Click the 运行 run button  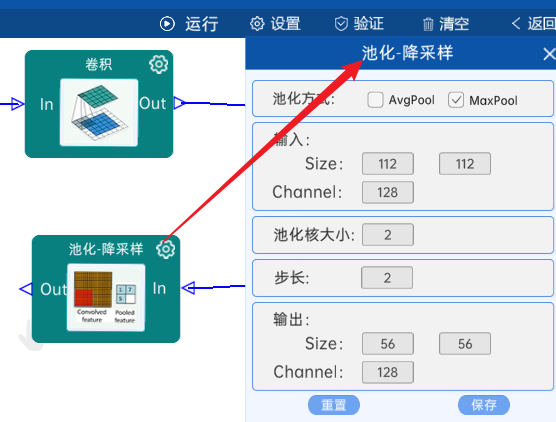click(189, 24)
